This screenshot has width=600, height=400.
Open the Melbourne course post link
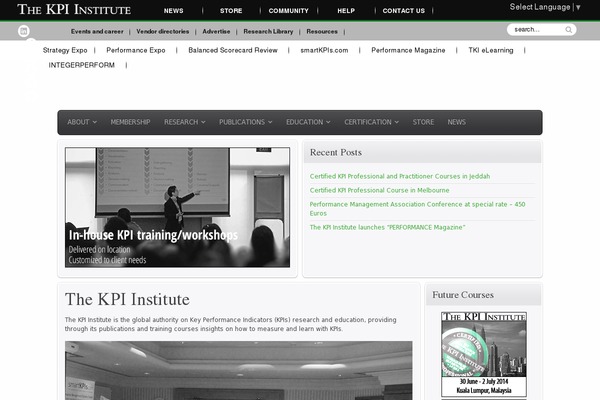(x=380, y=190)
